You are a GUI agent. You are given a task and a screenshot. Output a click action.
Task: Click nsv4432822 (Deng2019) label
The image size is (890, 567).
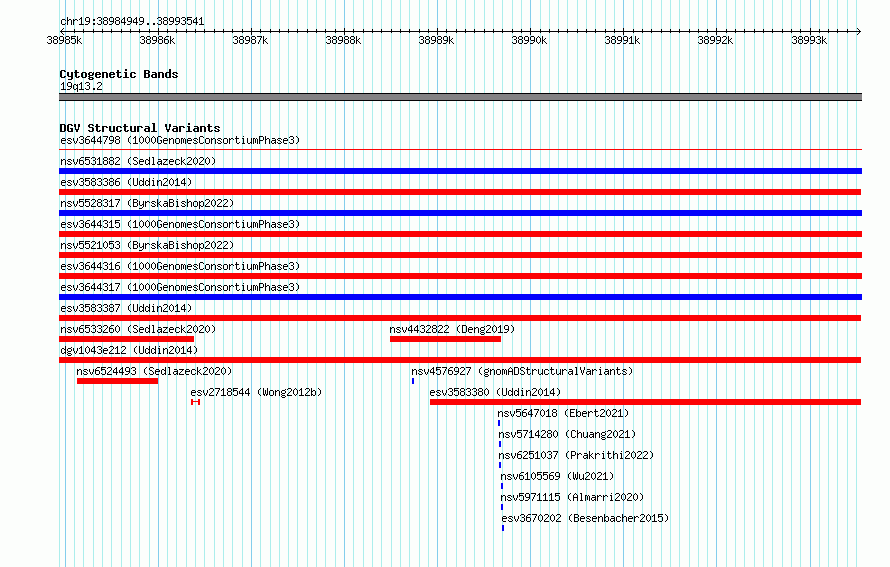tap(452, 329)
